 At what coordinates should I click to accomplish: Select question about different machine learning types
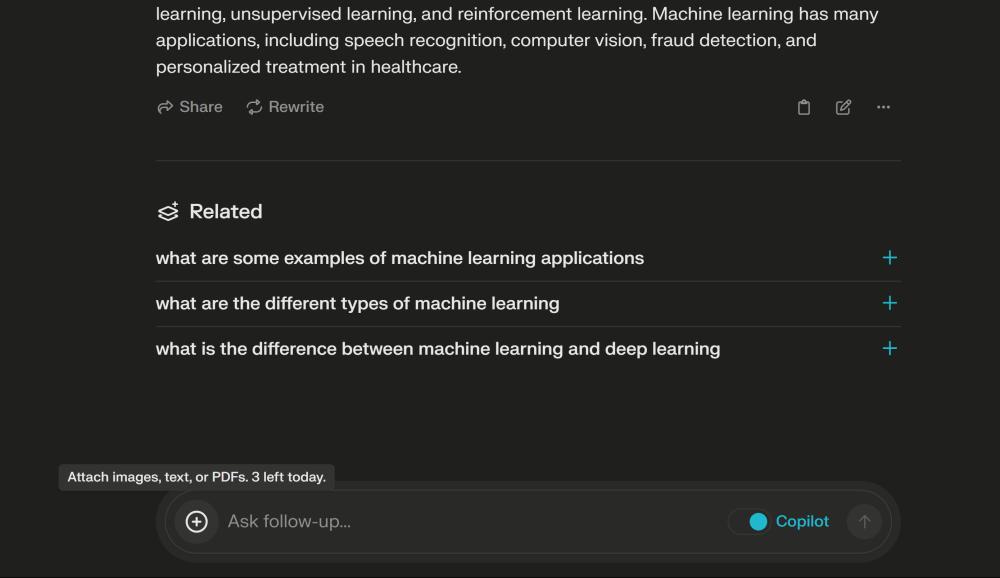click(x=357, y=304)
